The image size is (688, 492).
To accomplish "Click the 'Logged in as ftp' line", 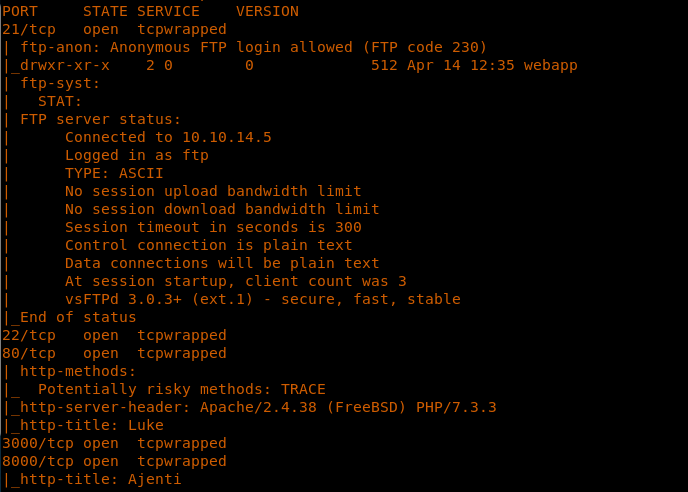I will 136,155.
